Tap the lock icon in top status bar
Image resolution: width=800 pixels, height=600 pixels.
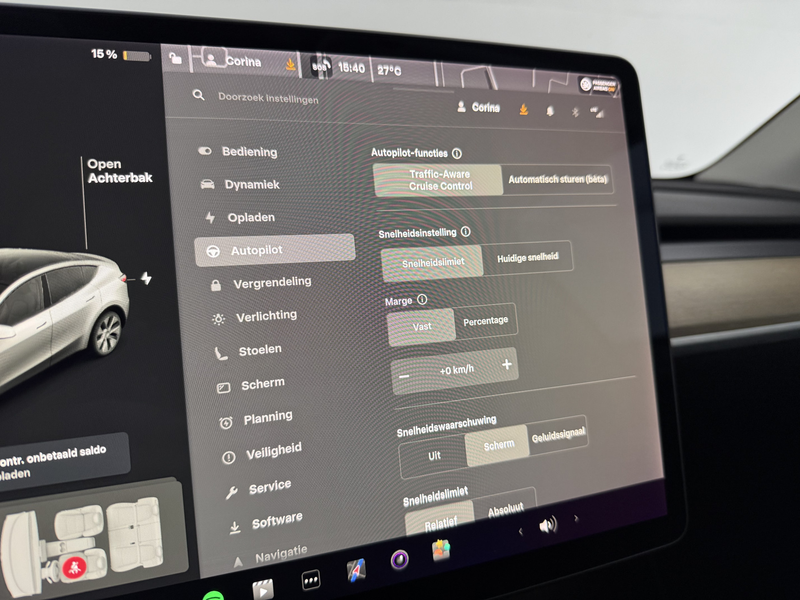pos(176,58)
